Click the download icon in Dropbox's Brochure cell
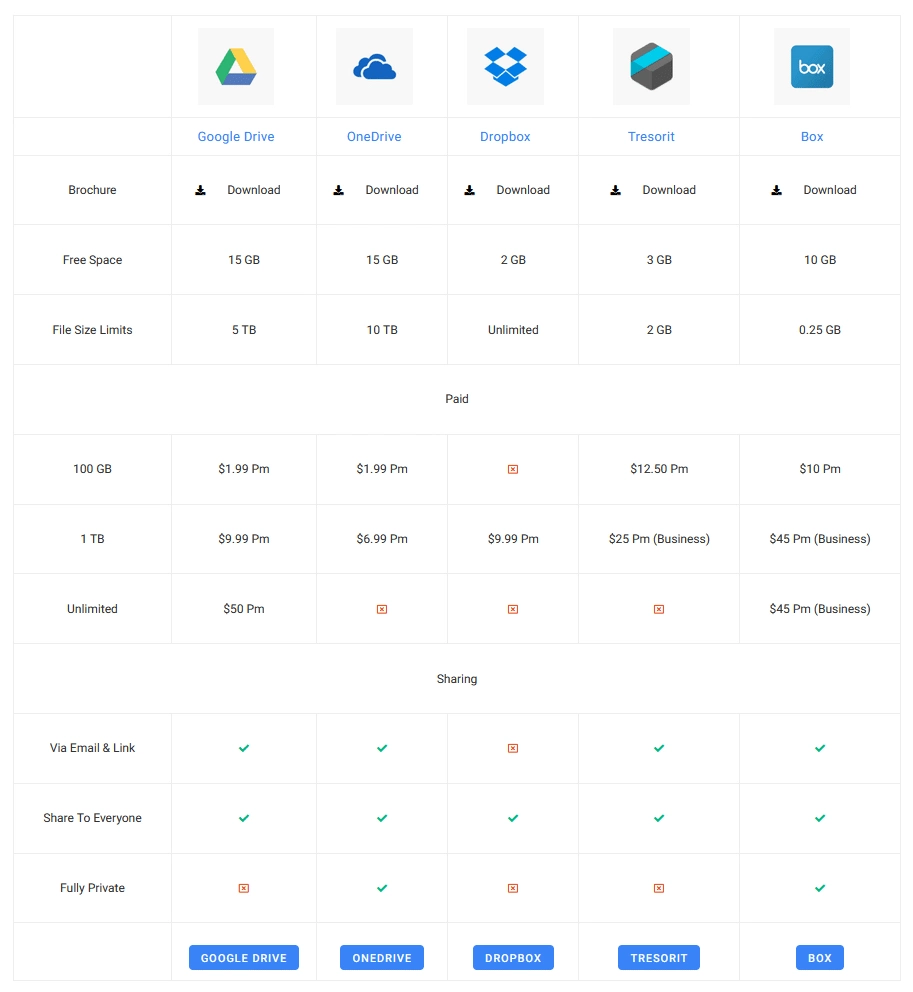Image resolution: width=913 pixels, height=992 pixels. click(470, 189)
